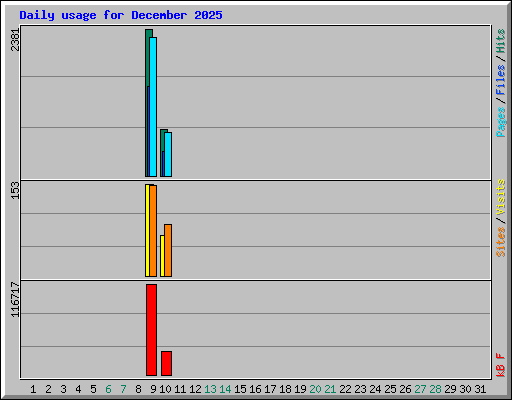This screenshot has width=512, height=400.
Task: Click the orange 'Sites' legend label
Action: click(x=500, y=242)
